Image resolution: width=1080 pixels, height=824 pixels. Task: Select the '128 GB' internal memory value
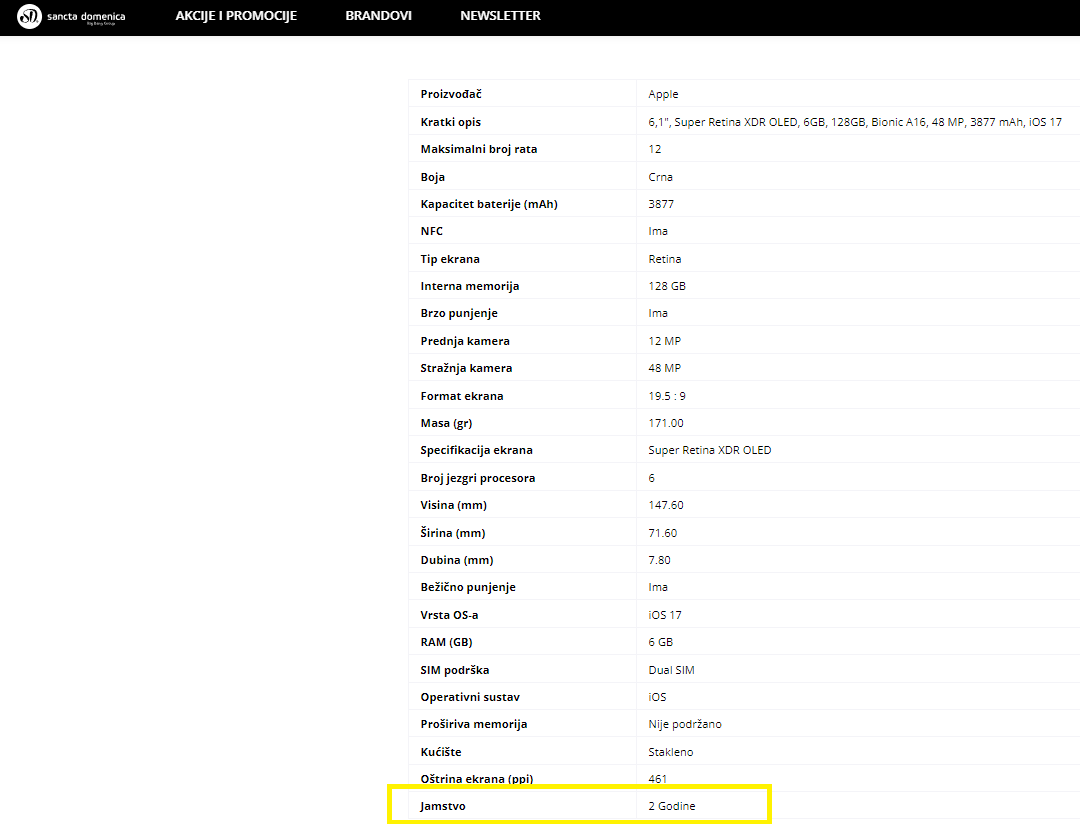(667, 286)
